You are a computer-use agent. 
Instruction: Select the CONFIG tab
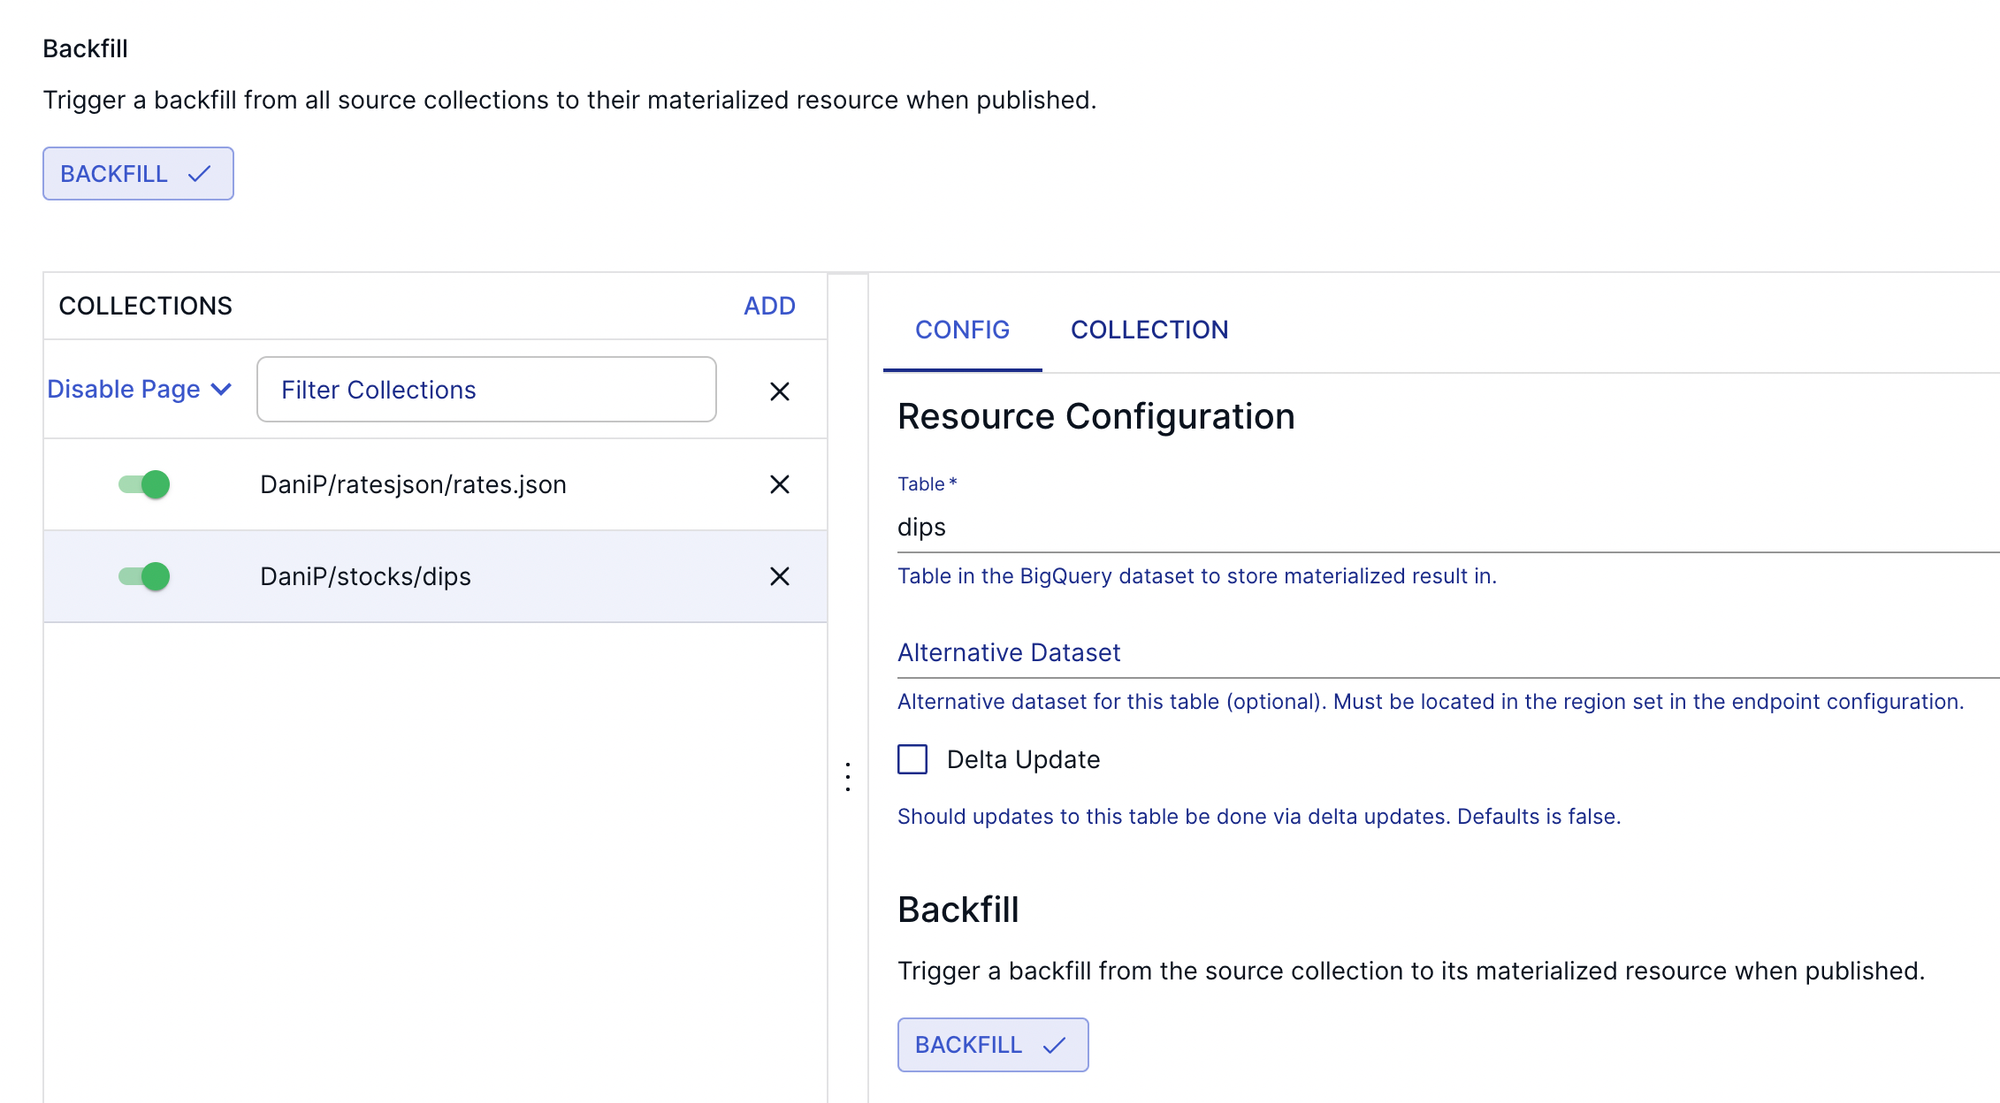(962, 330)
